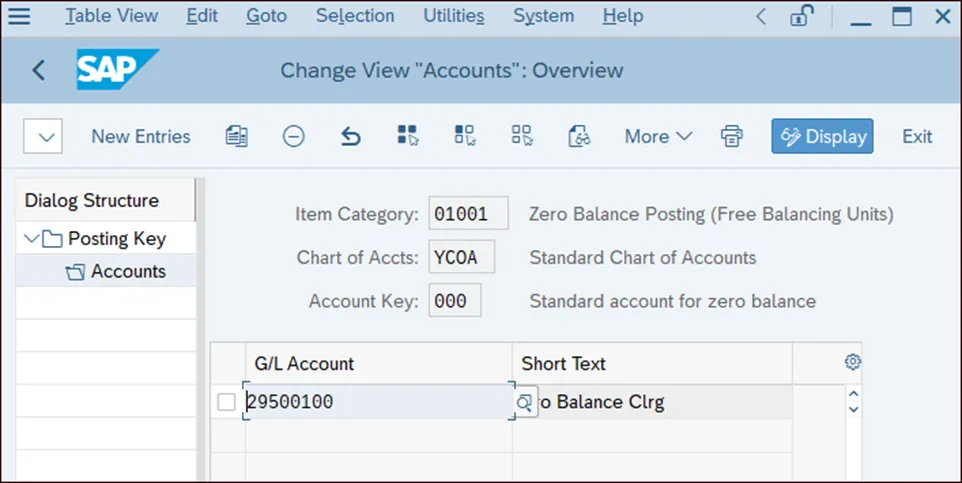Viewport: 962px width, 483px height.
Task: Click the Delete minus-circle toolbar icon
Action: 293,137
